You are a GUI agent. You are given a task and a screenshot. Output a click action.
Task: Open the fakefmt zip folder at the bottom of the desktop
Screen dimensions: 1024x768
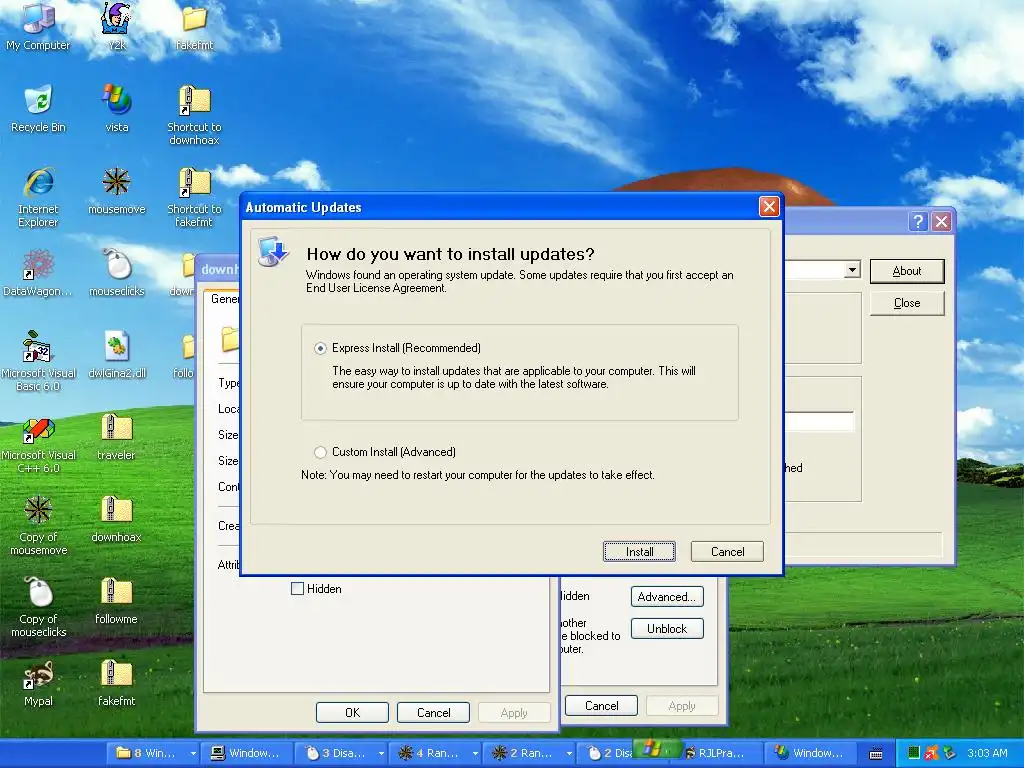[x=116, y=683]
